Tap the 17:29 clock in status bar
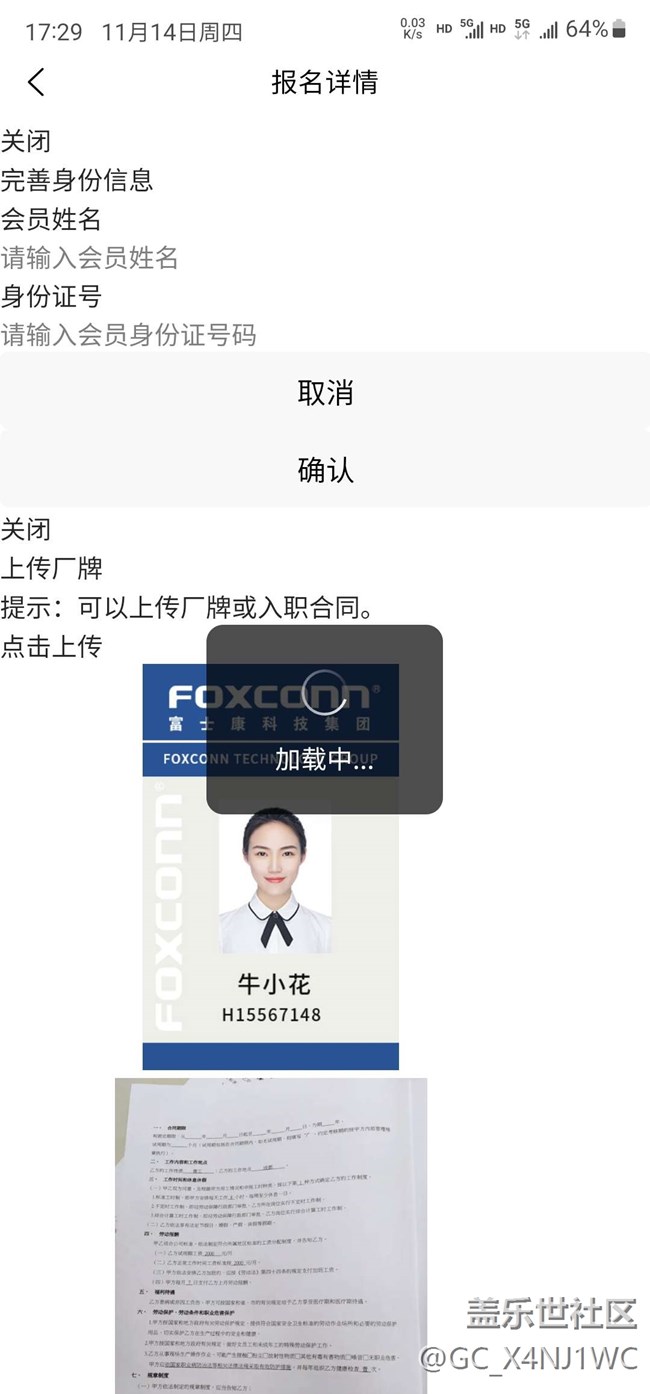 [x=53, y=31]
